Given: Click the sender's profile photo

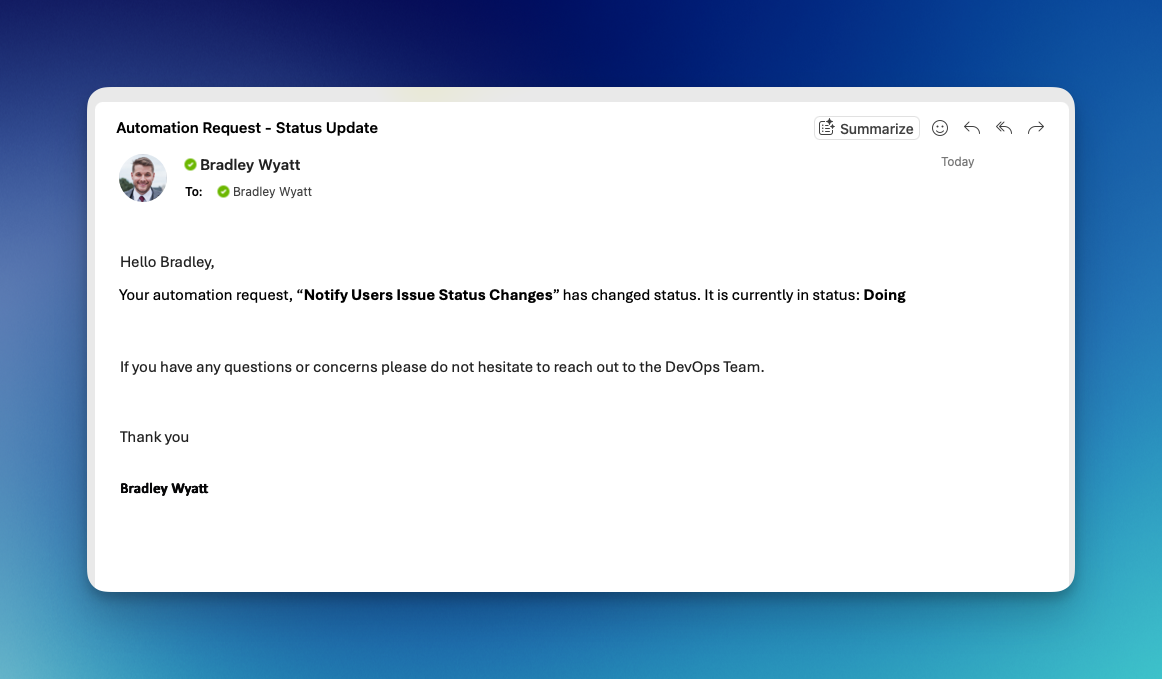Looking at the screenshot, I should point(143,178).
